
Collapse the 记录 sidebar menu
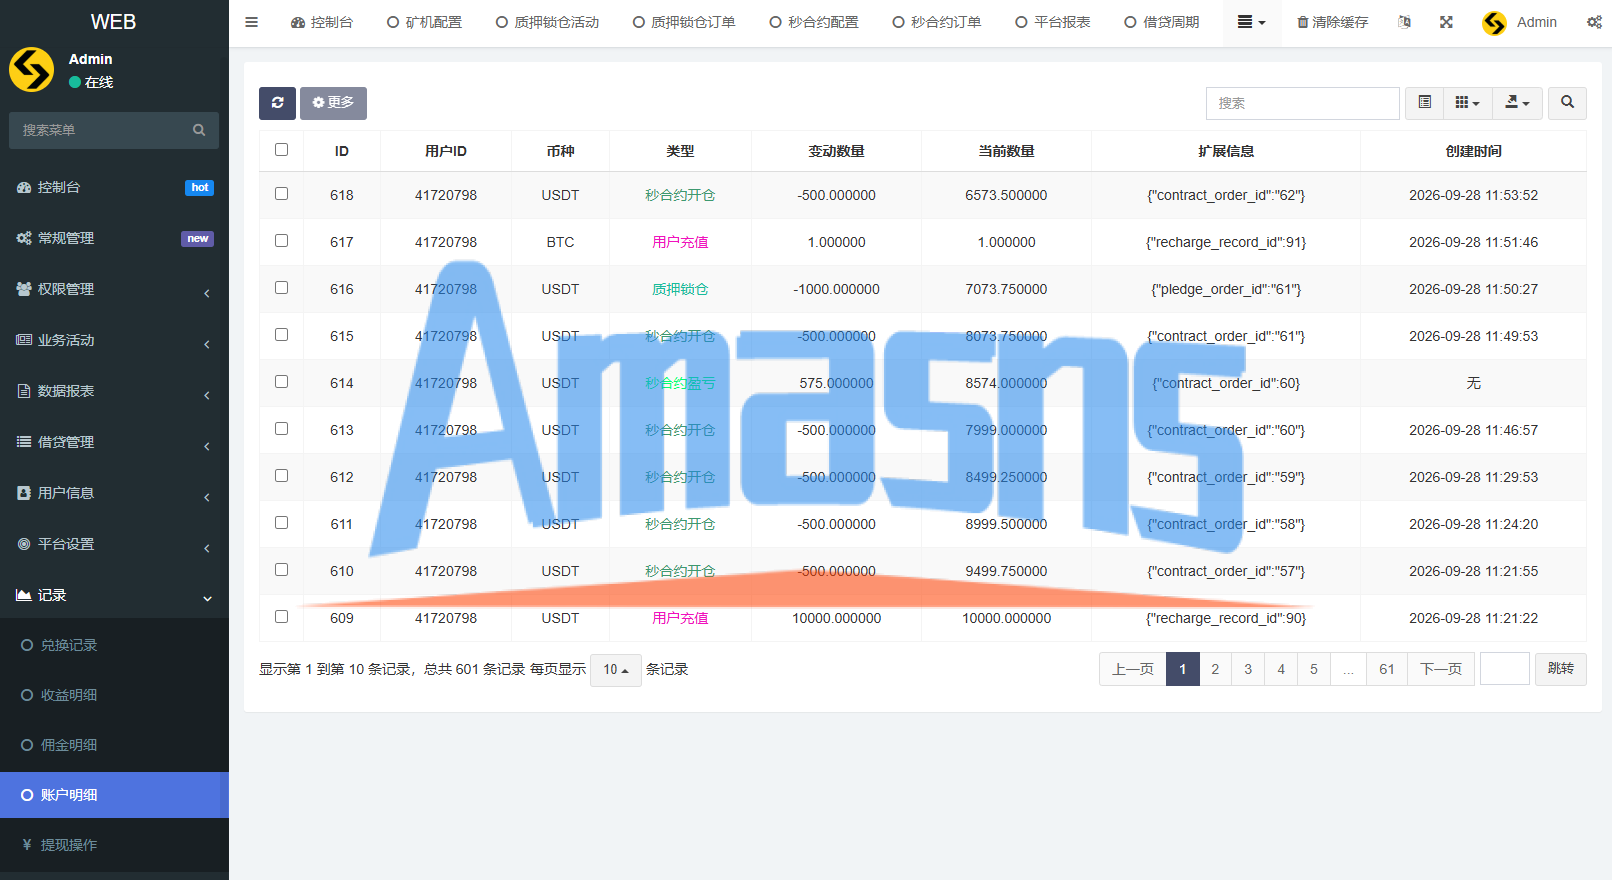tap(115, 595)
